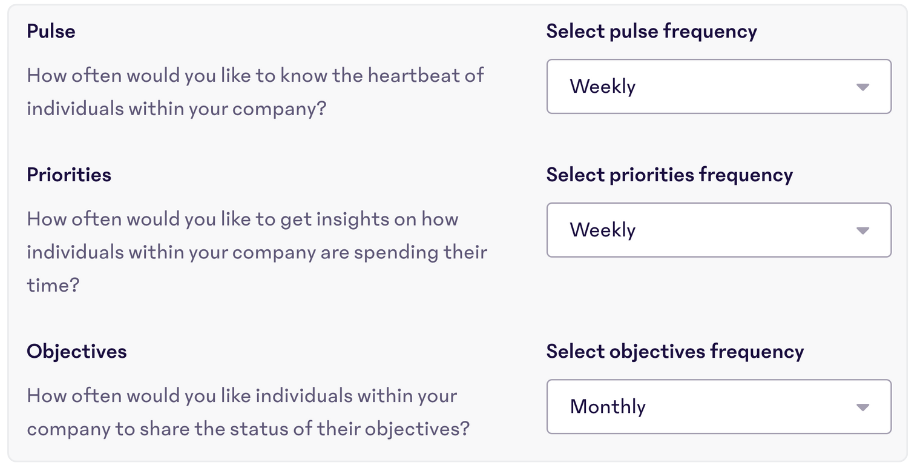Select the Objectives section heading
Image resolution: width=915 pixels, height=467 pixels.
coord(76,351)
